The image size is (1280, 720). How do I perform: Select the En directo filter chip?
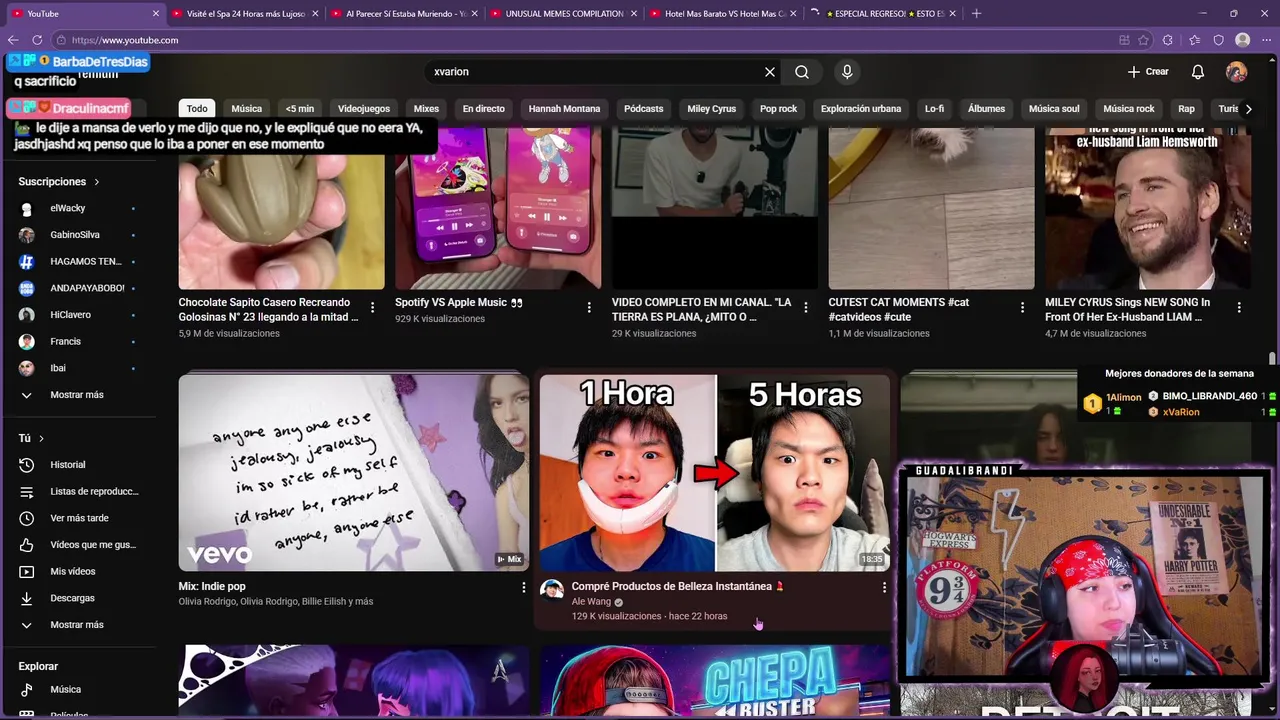484,109
